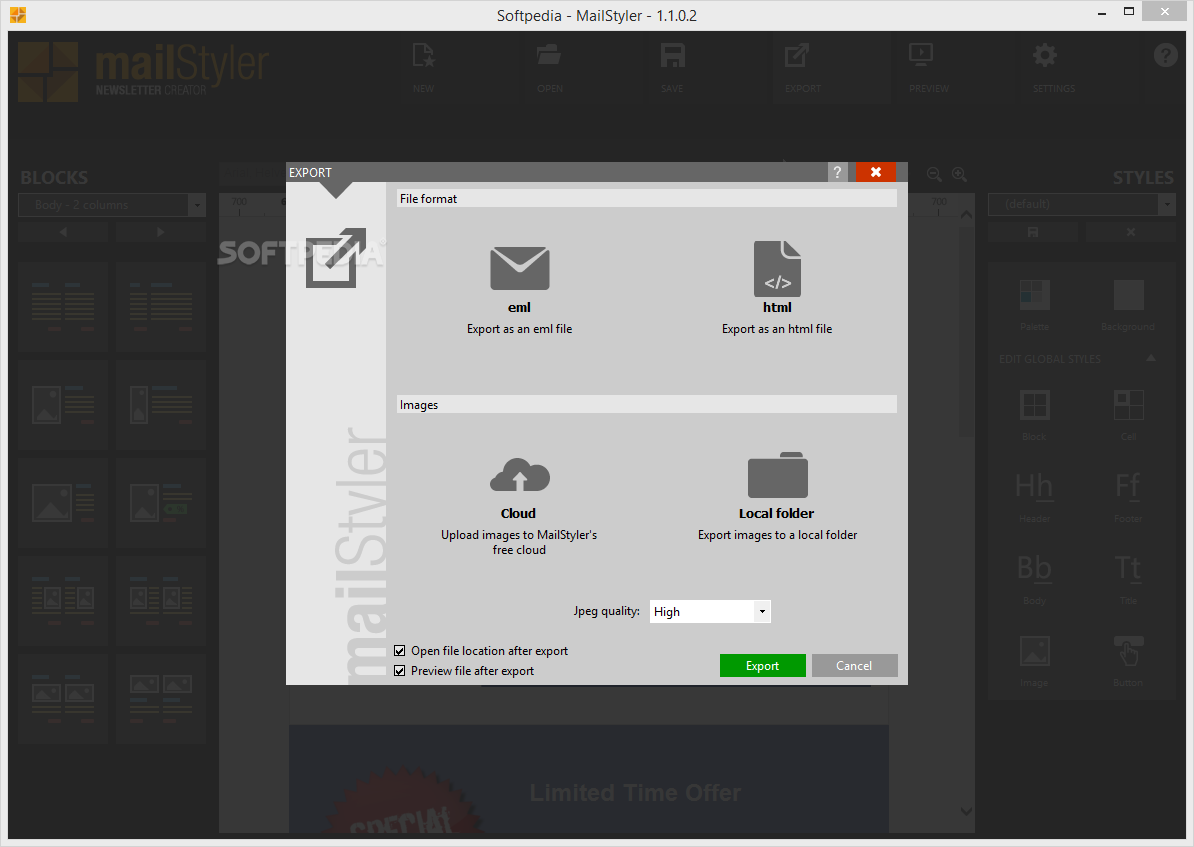The image size is (1194, 847).
Task: Open the Palette style editor
Action: pyautogui.click(x=1034, y=304)
